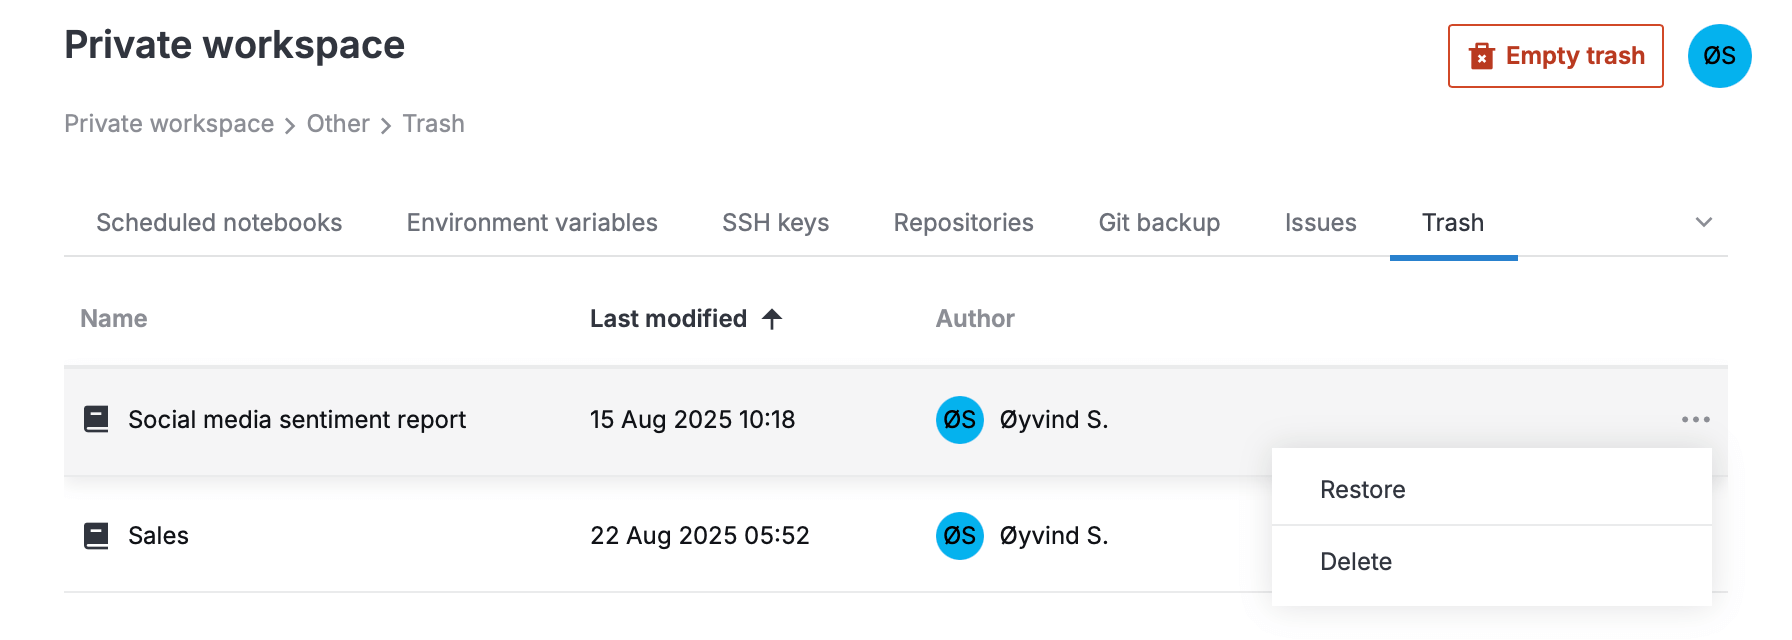Select the Repositories tab
Viewport: 1792px width, 640px height.
tap(963, 223)
